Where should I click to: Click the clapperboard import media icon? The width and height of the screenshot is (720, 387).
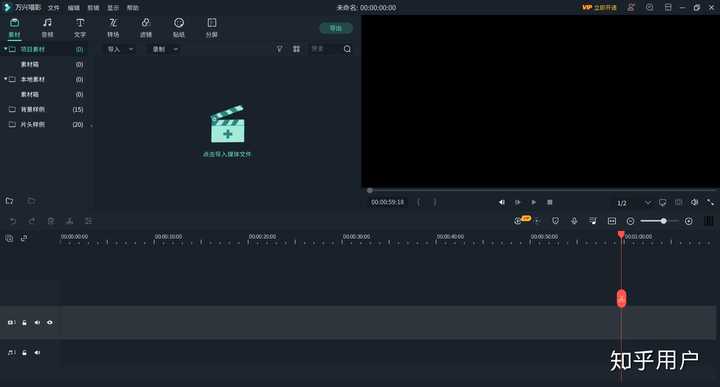tap(228, 124)
